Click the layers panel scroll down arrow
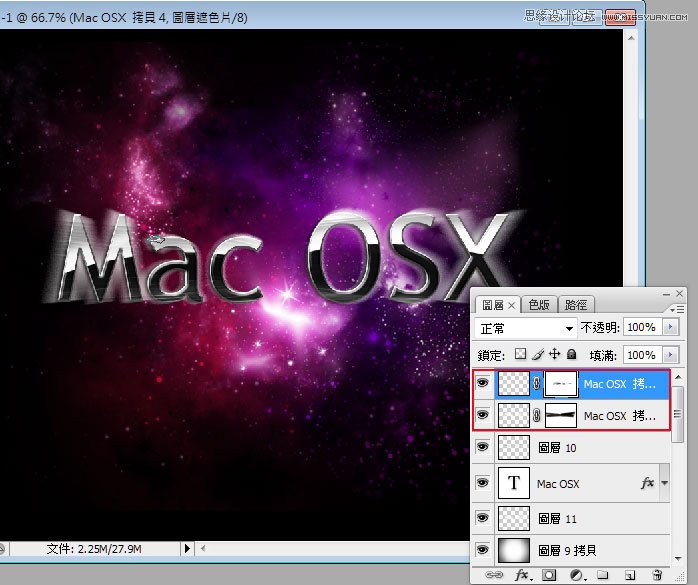This screenshot has width=698, height=585. [678, 558]
